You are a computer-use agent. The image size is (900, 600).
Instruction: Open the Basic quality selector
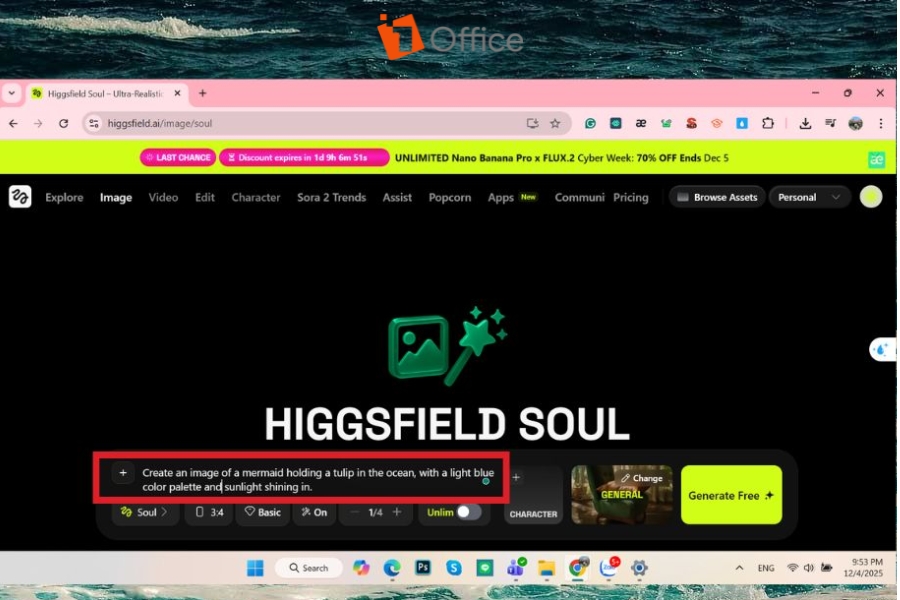pyautogui.click(x=263, y=512)
